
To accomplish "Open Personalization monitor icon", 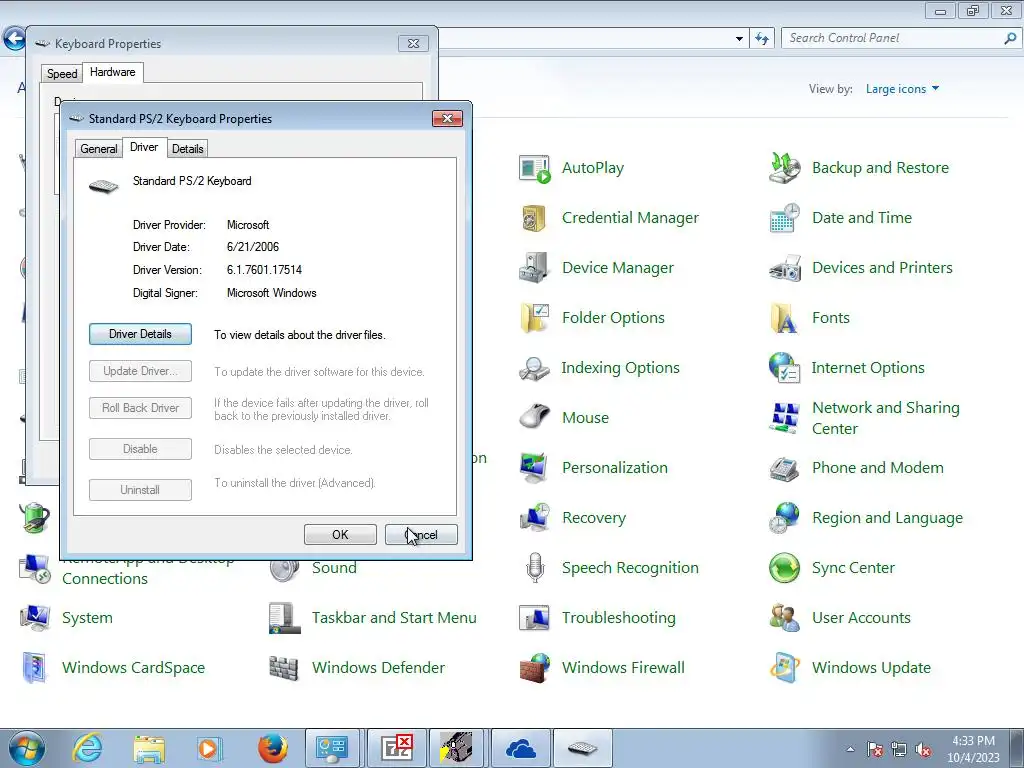I will coord(534,468).
